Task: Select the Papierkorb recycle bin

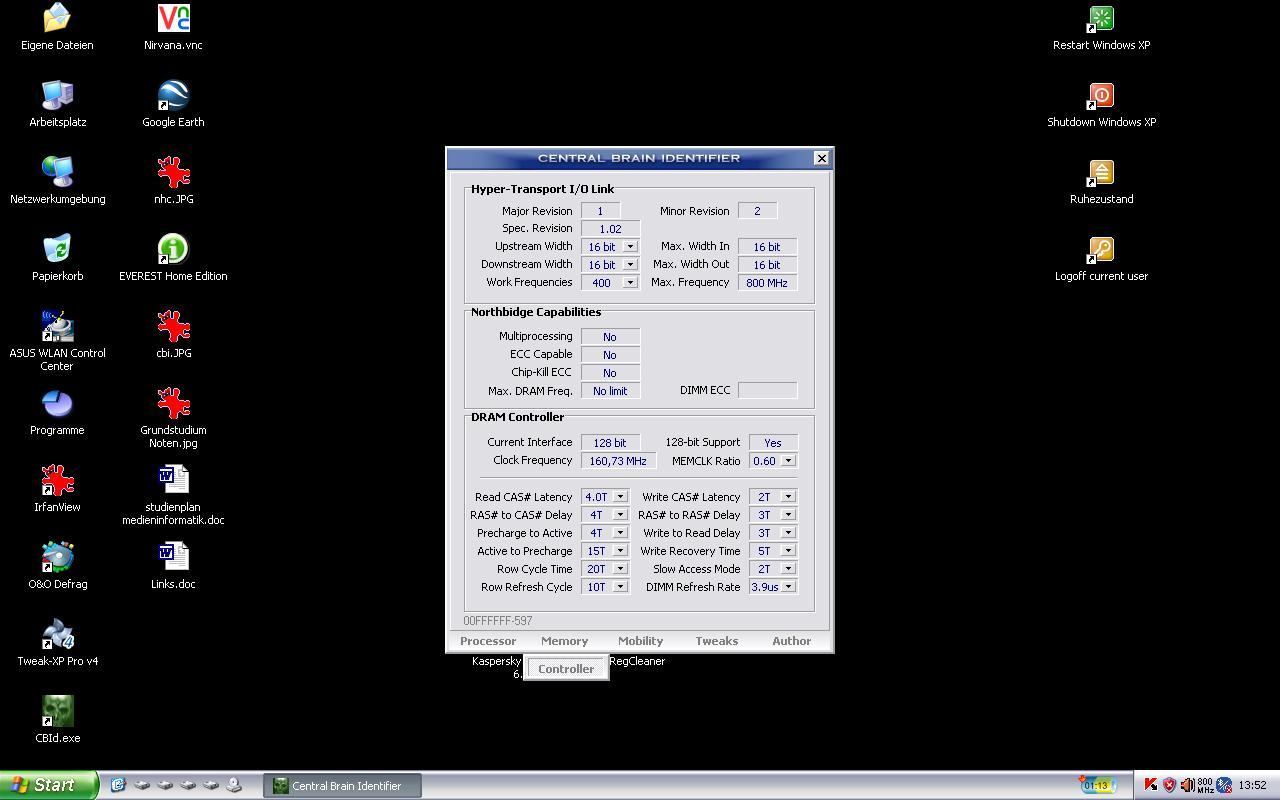Action: click(57, 258)
